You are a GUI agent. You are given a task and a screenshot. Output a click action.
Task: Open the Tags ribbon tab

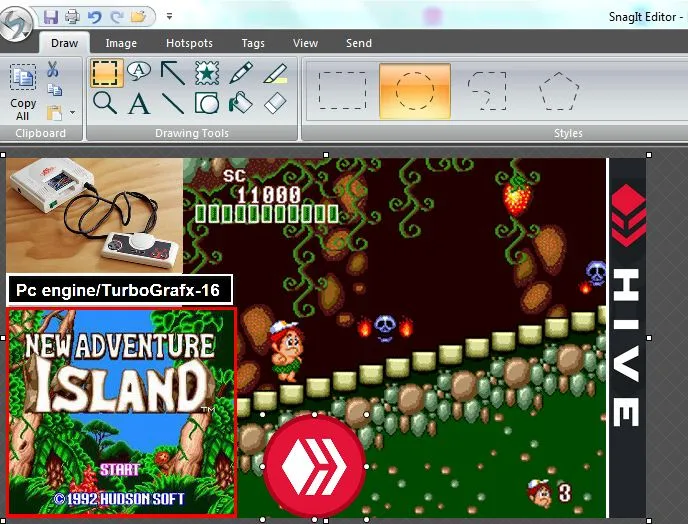[x=253, y=43]
